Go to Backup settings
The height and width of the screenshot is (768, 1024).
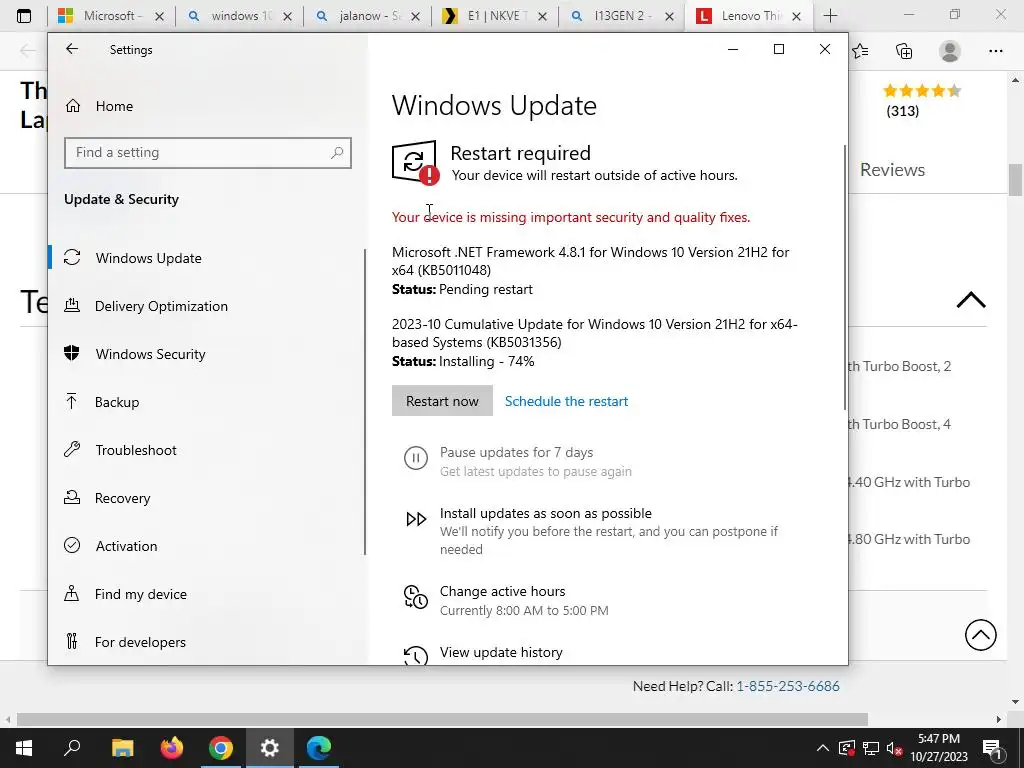117,402
